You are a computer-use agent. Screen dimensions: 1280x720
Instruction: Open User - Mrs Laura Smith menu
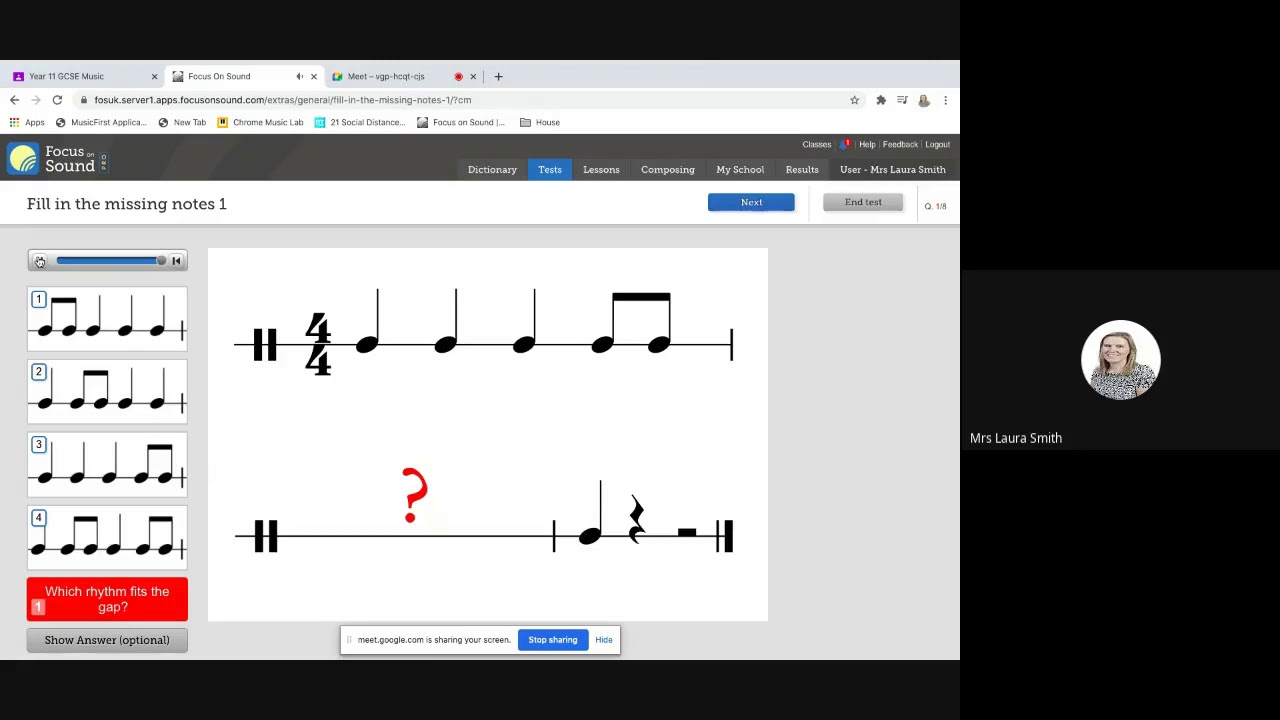tap(893, 170)
